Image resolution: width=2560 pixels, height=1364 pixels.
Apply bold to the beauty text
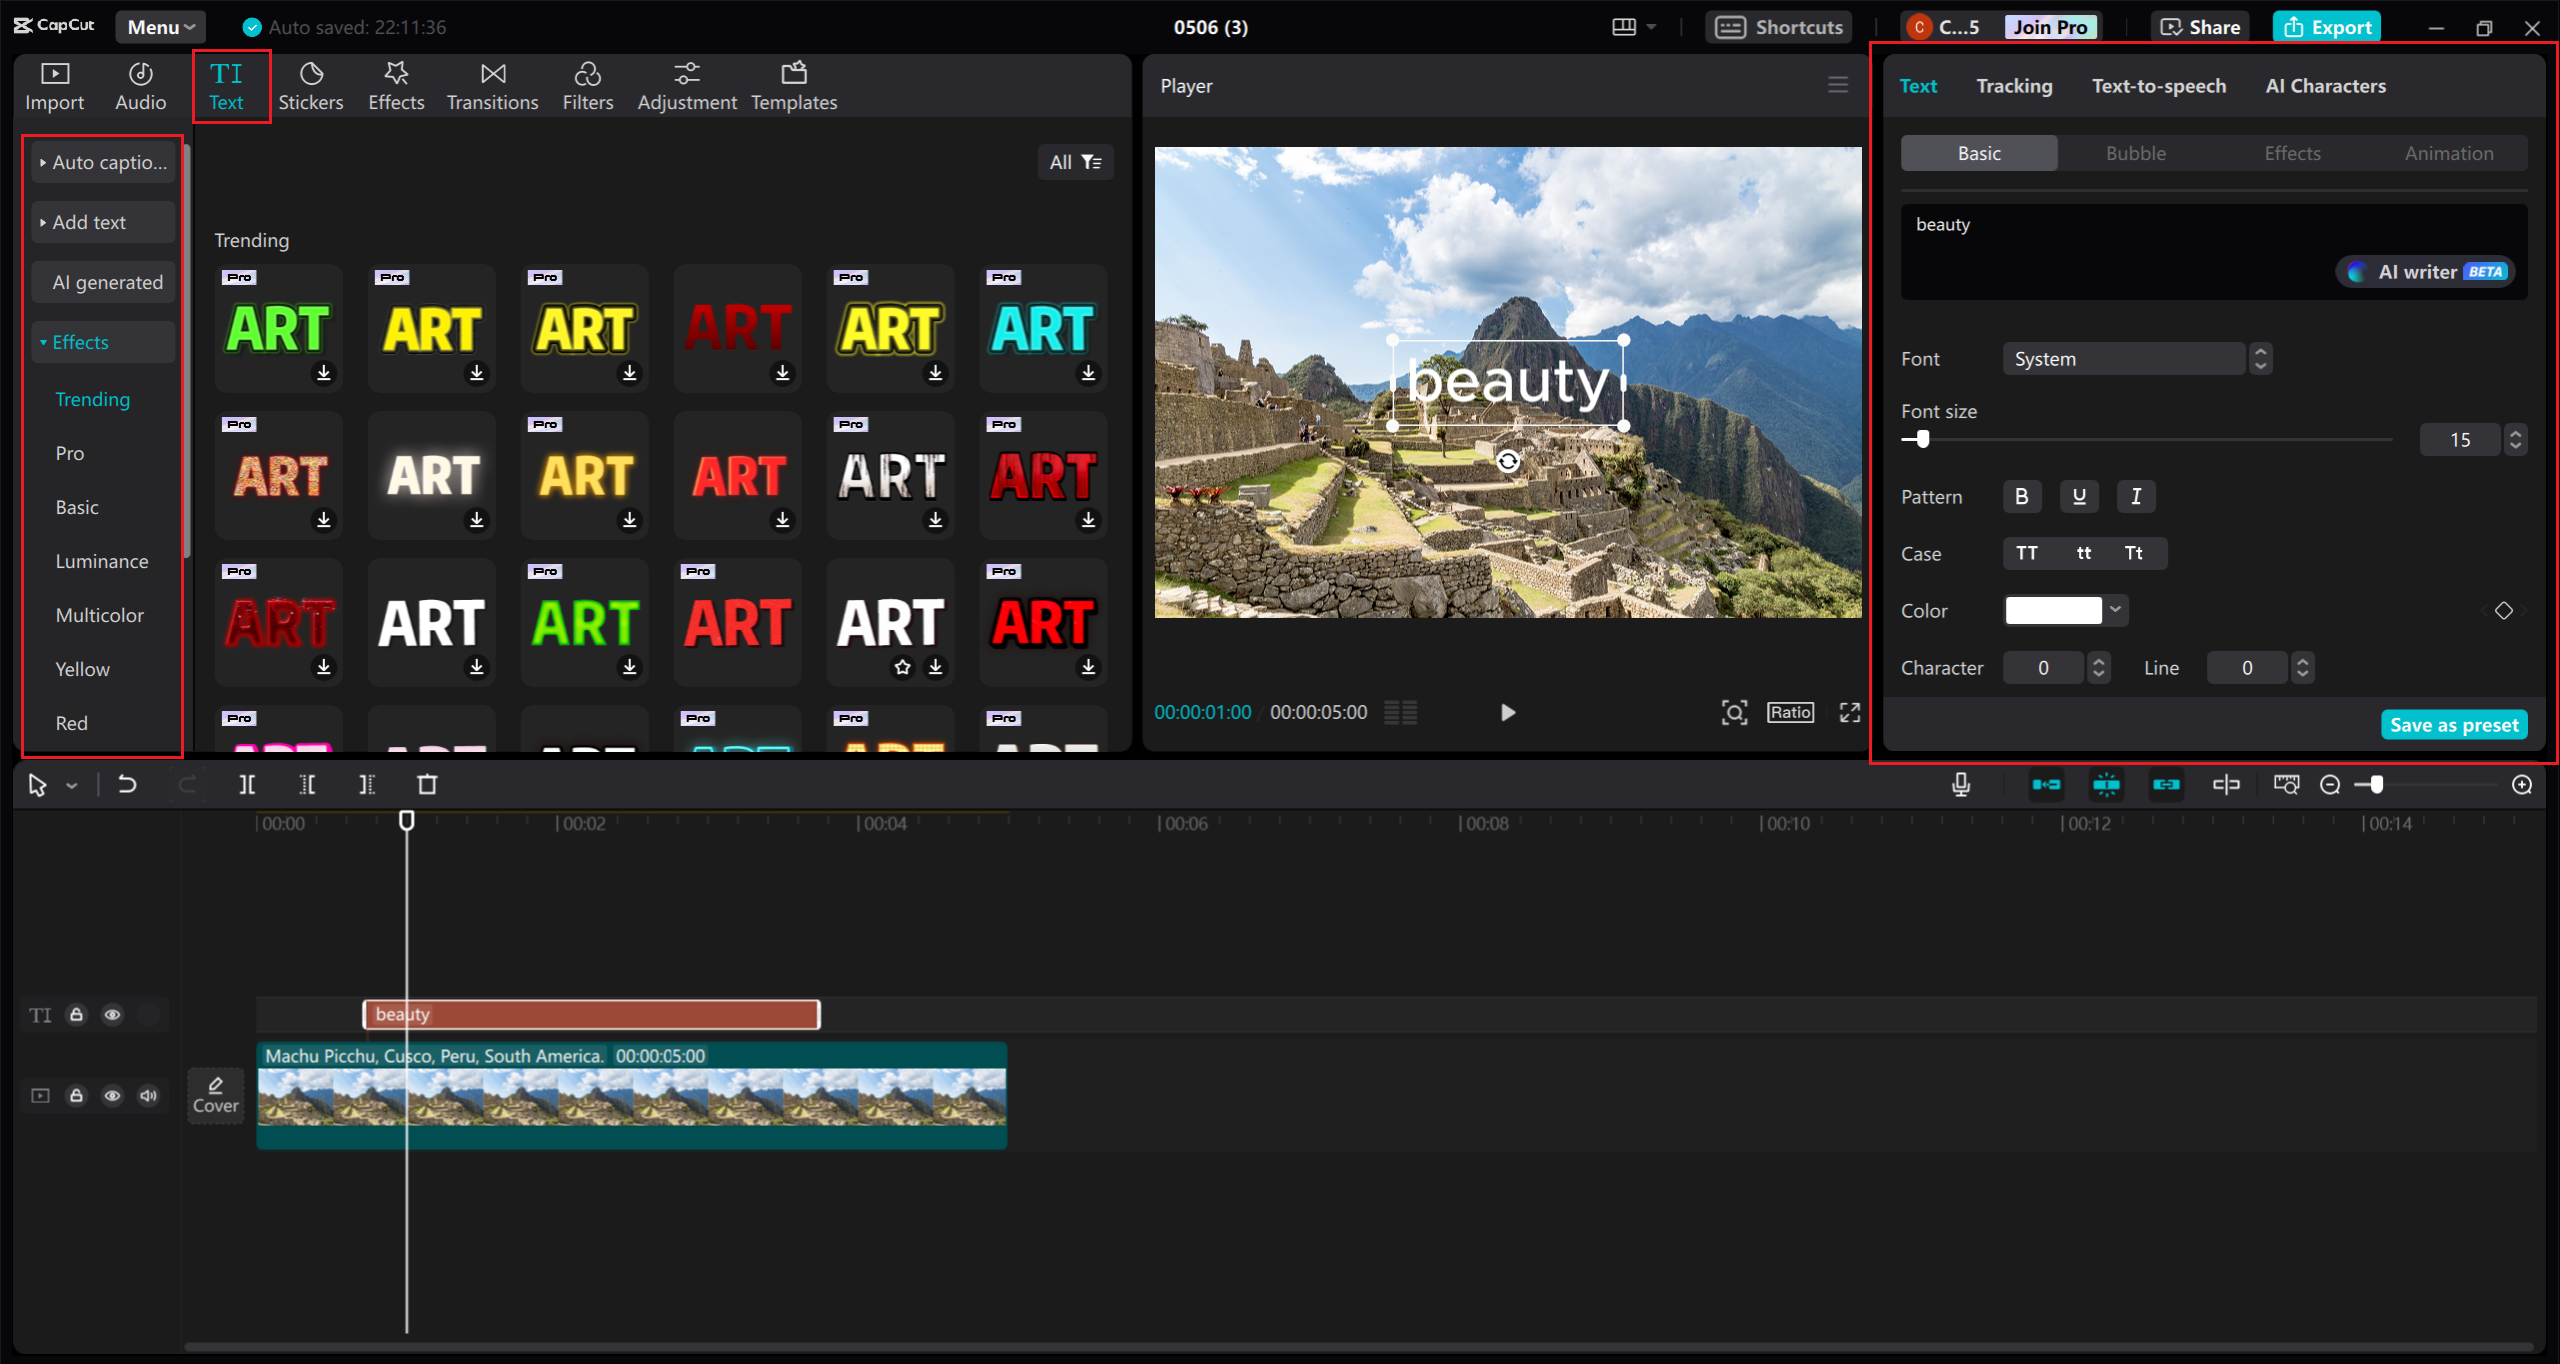pos(2022,496)
